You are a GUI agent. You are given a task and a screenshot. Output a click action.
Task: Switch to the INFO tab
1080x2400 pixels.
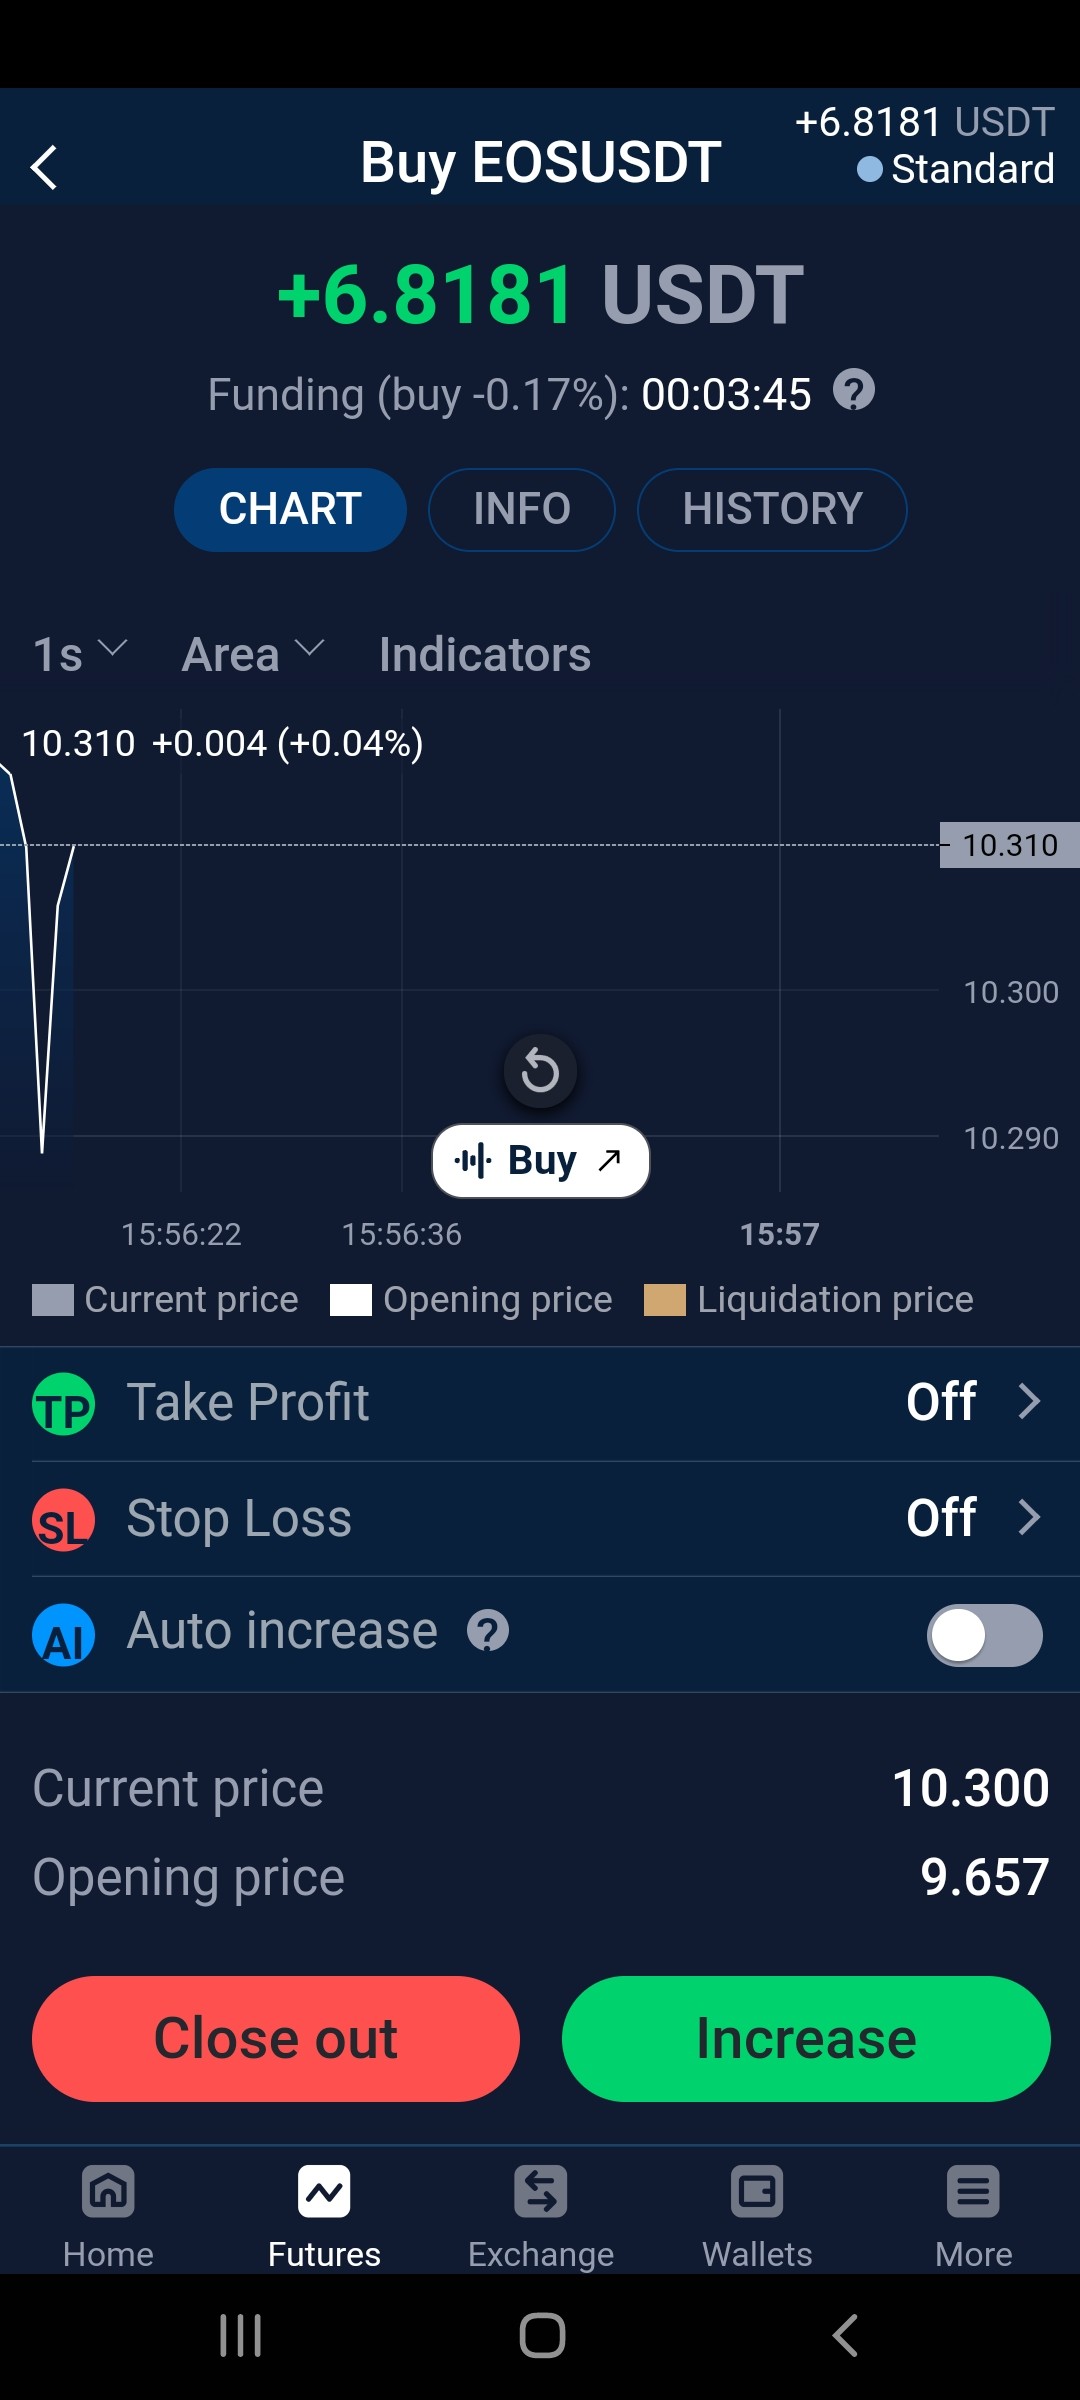[522, 509]
